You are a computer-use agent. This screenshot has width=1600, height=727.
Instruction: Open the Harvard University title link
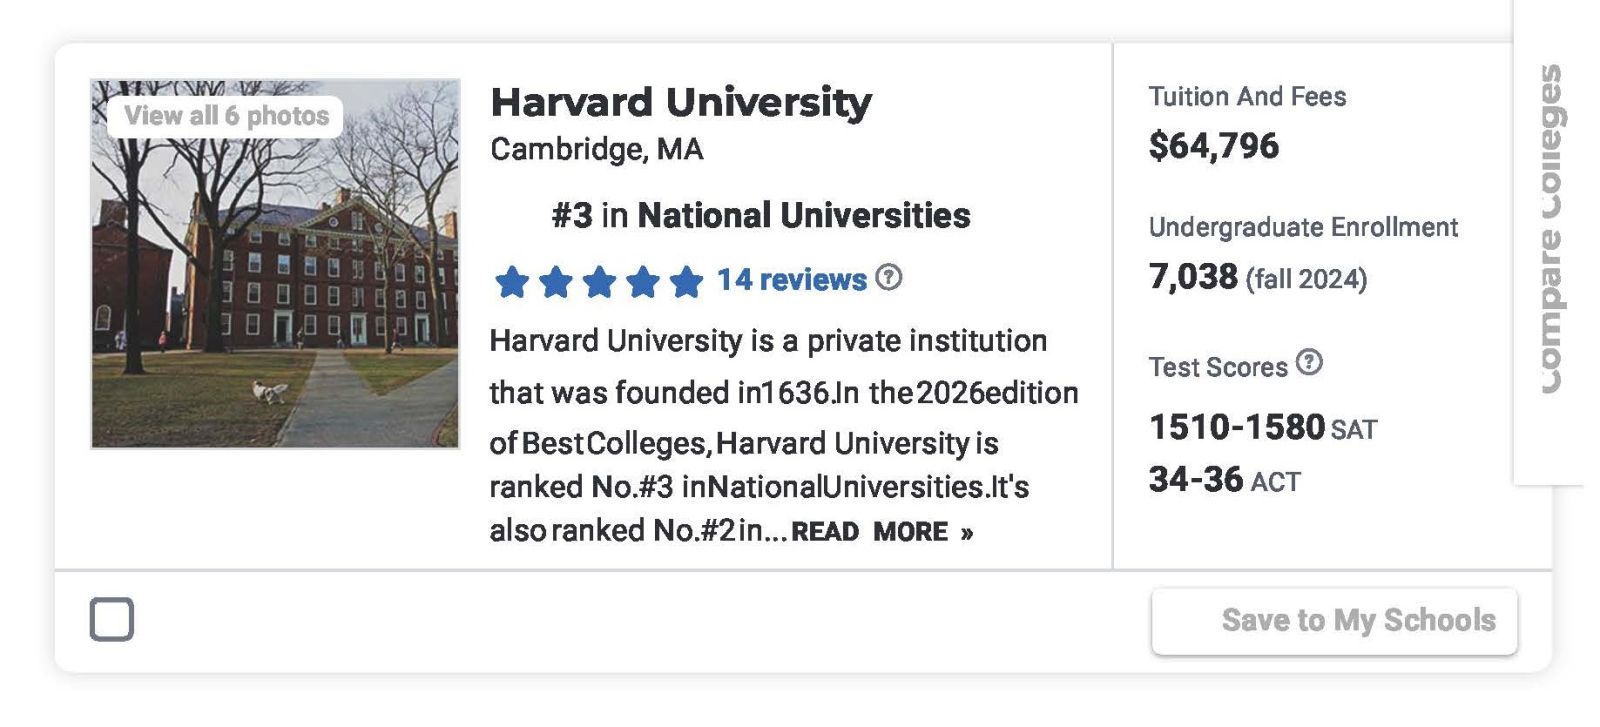680,102
